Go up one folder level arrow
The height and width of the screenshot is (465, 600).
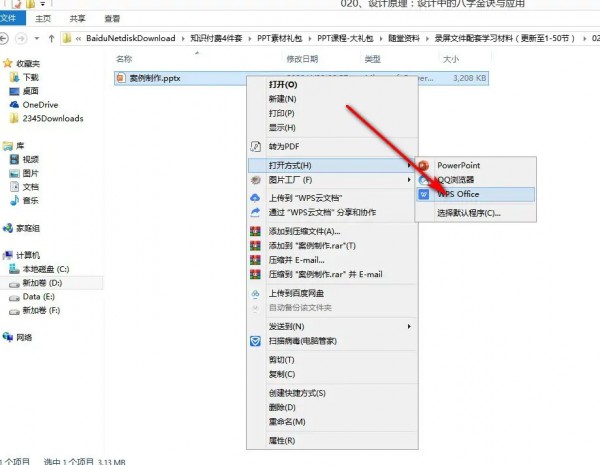[x=51, y=38]
